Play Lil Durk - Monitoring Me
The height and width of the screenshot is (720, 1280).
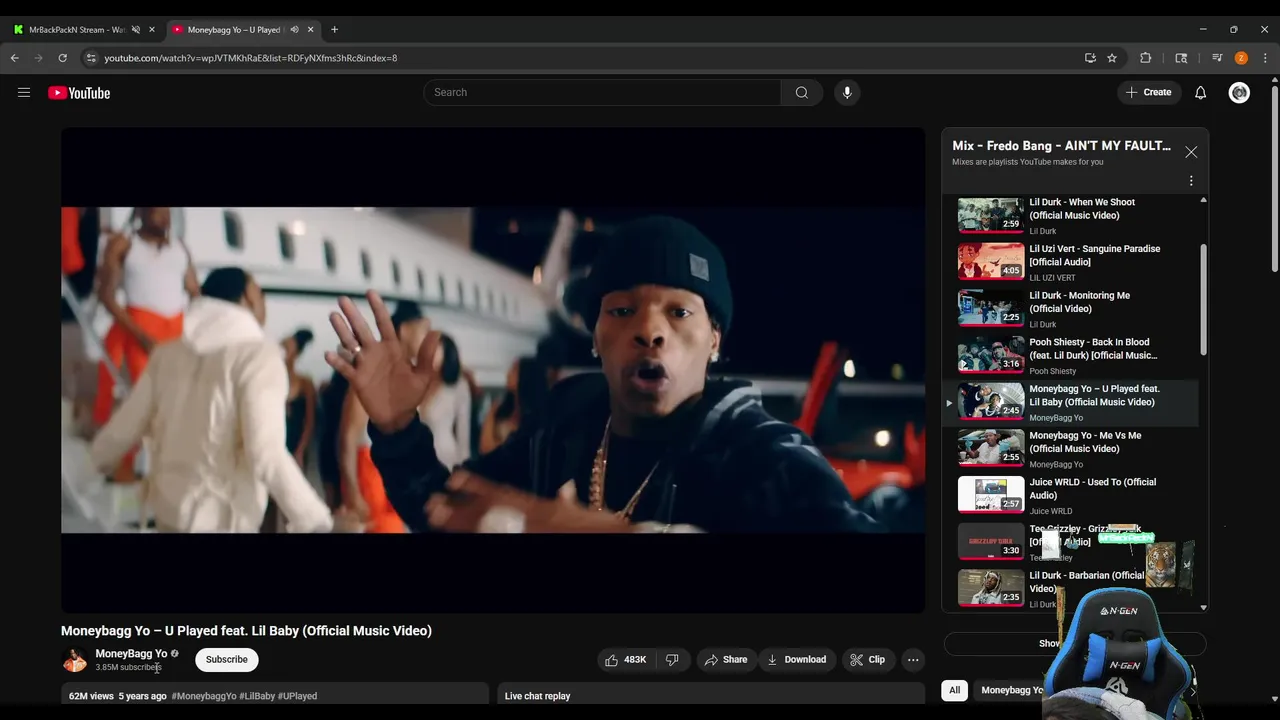[1070, 309]
